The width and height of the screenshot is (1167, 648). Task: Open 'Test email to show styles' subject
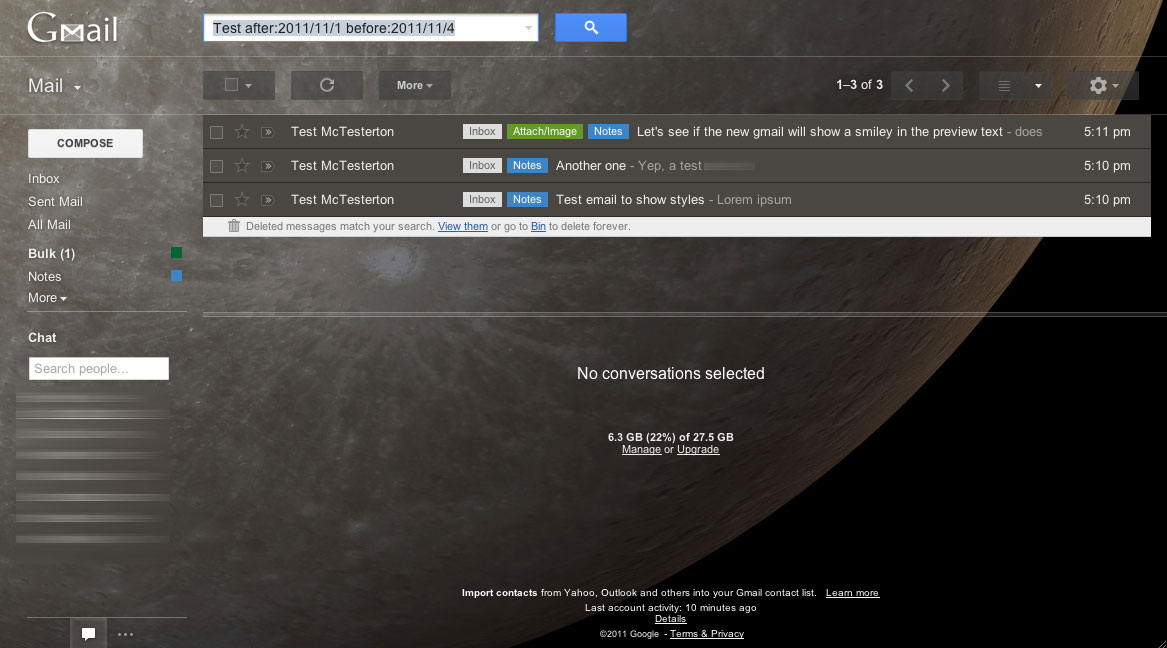pos(630,200)
